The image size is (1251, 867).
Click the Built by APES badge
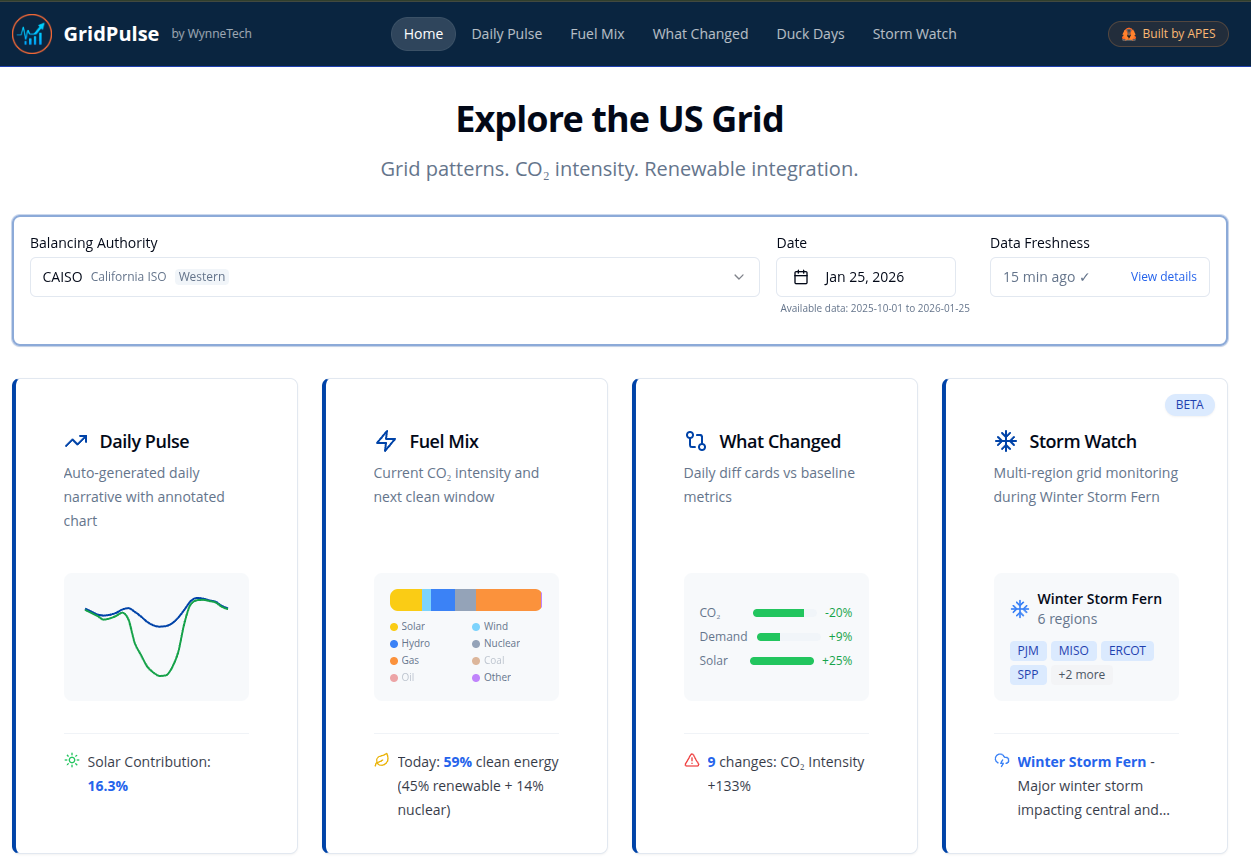pyautogui.click(x=1168, y=33)
